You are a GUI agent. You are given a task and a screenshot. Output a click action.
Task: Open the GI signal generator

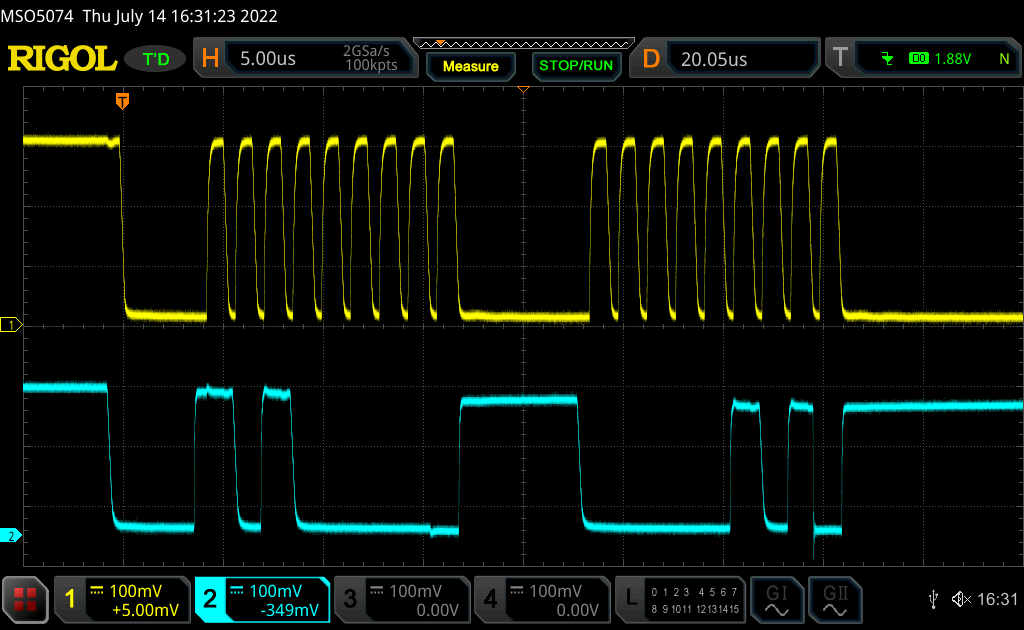pyautogui.click(x=777, y=600)
